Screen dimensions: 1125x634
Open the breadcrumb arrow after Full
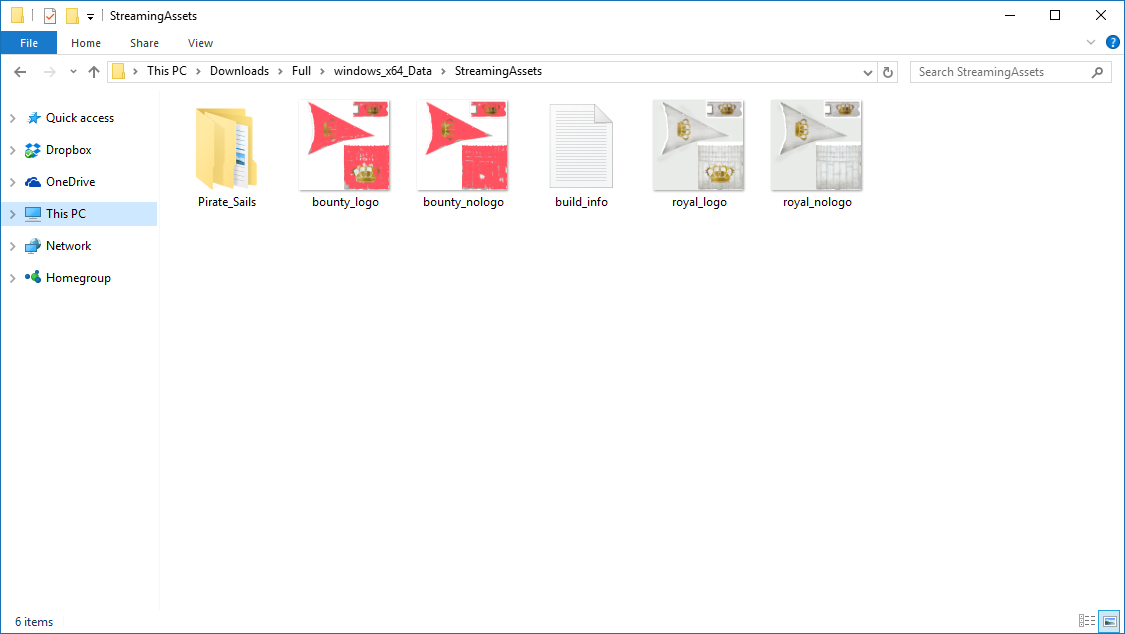click(322, 72)
